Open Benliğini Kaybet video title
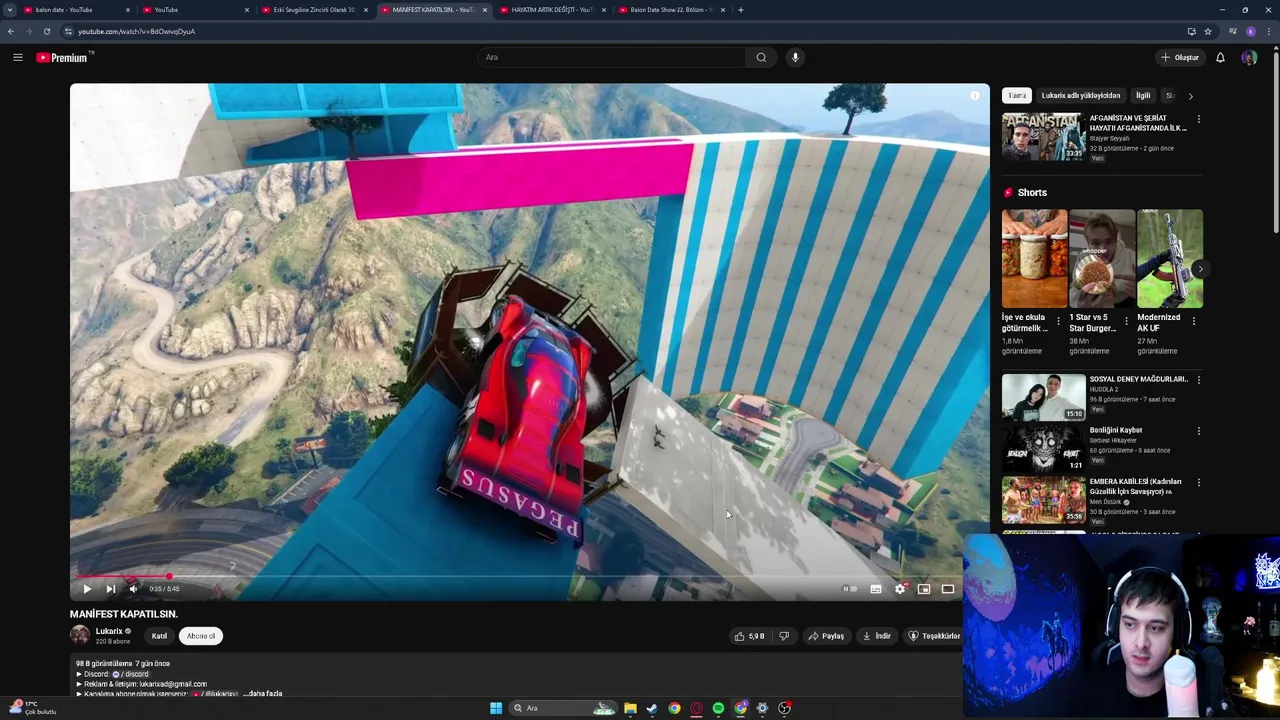The image size is (1280, 720). pyautogui.click(x=1116, y=430)
